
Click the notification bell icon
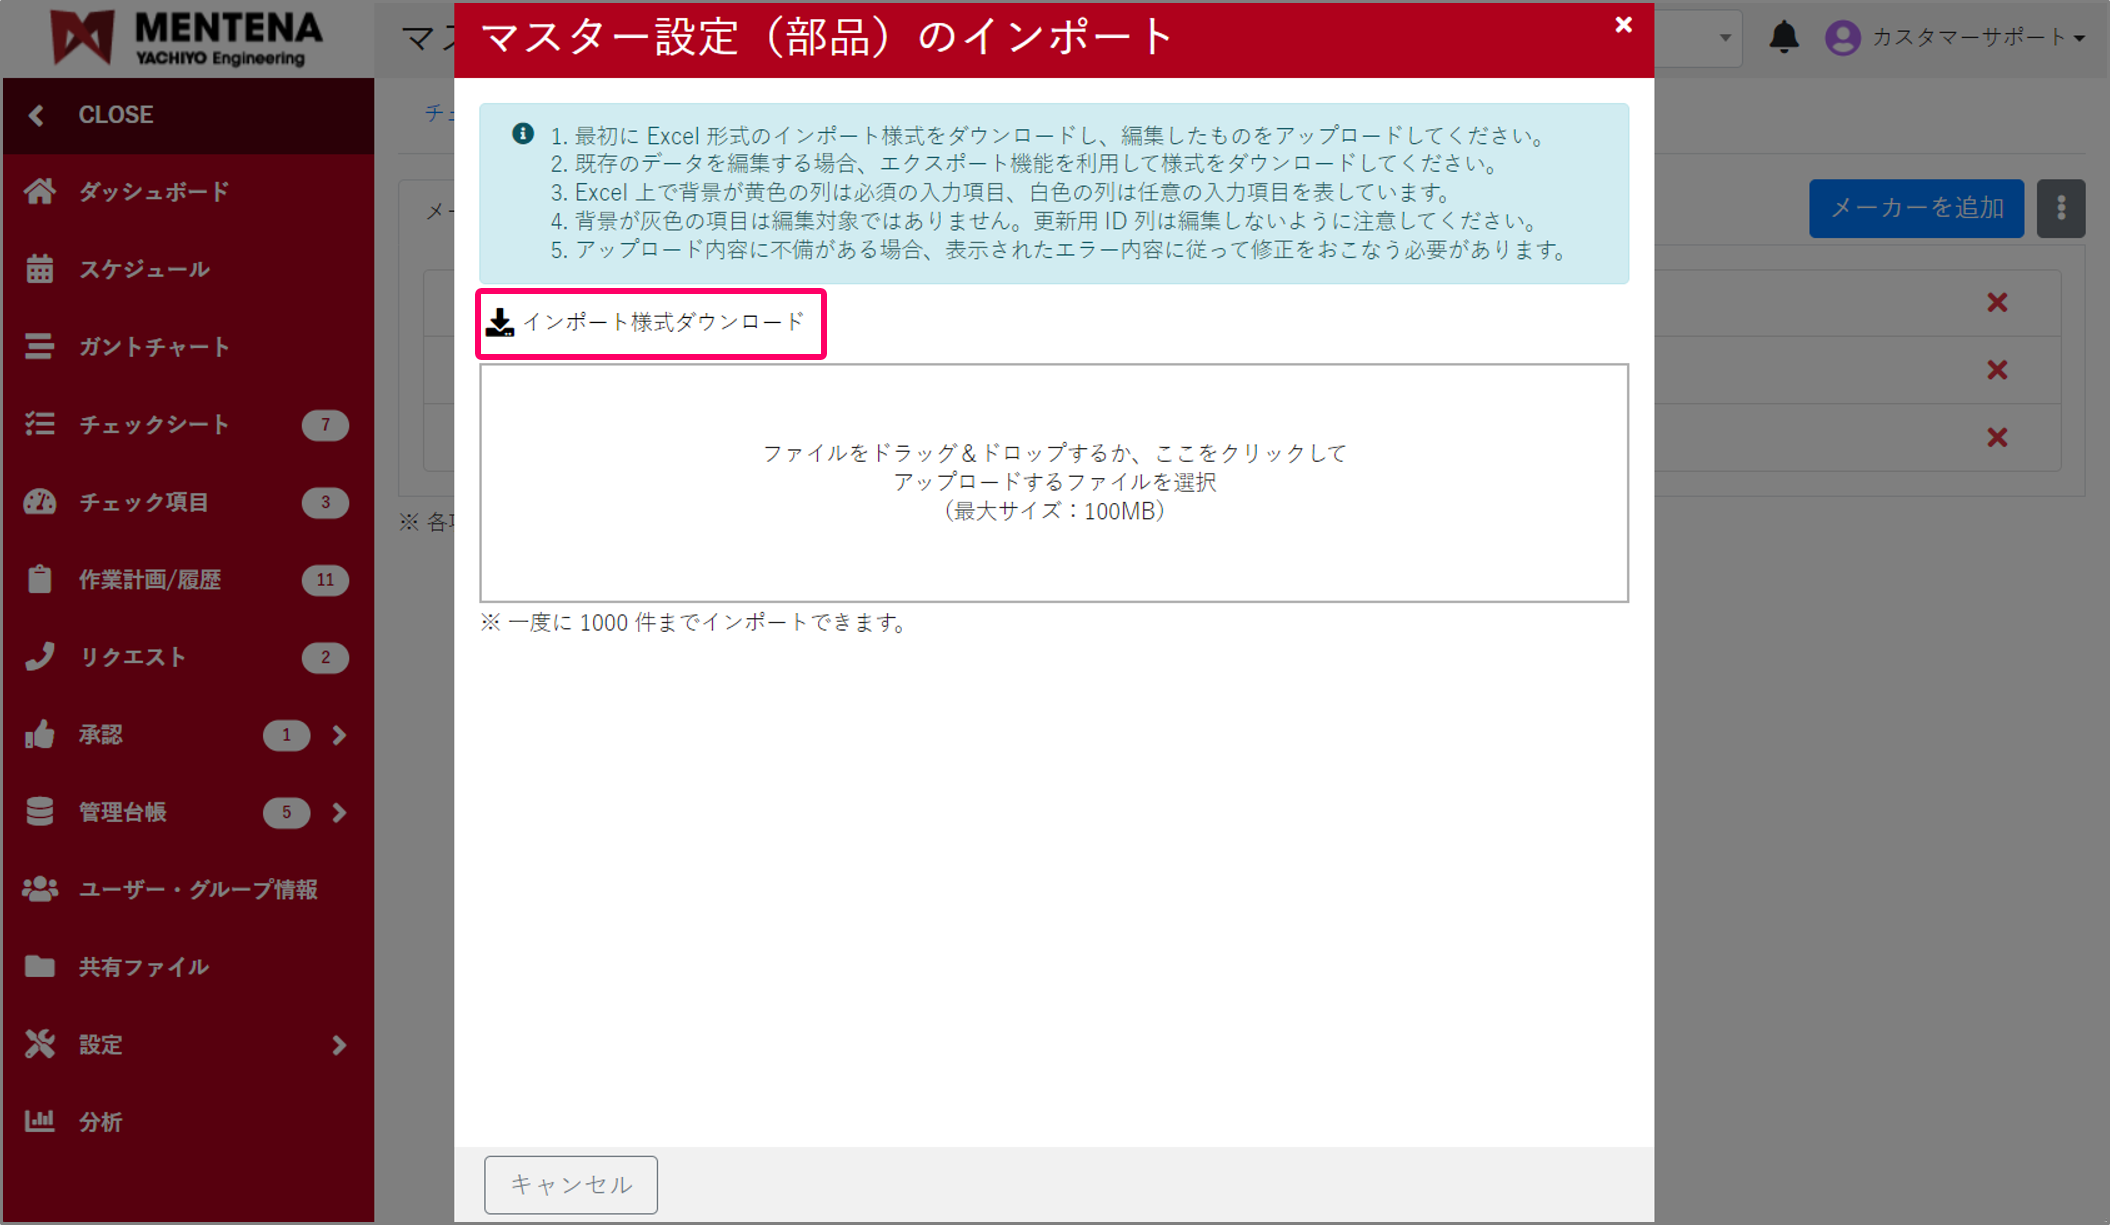[x=1784, y=38]
